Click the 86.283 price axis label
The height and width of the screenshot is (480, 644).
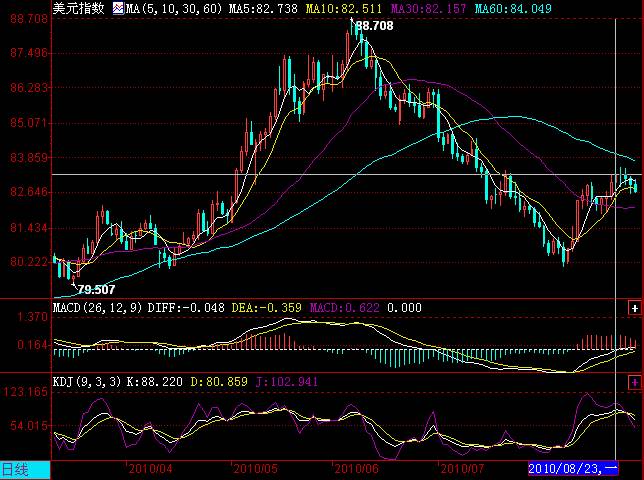(x=29, y=87)
